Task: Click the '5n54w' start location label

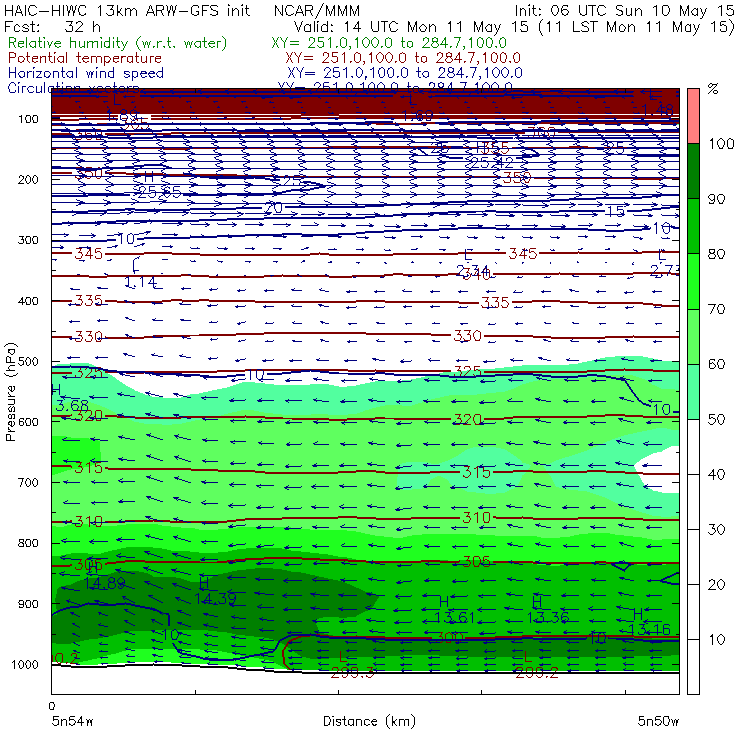Action: [x=72, y=721]
